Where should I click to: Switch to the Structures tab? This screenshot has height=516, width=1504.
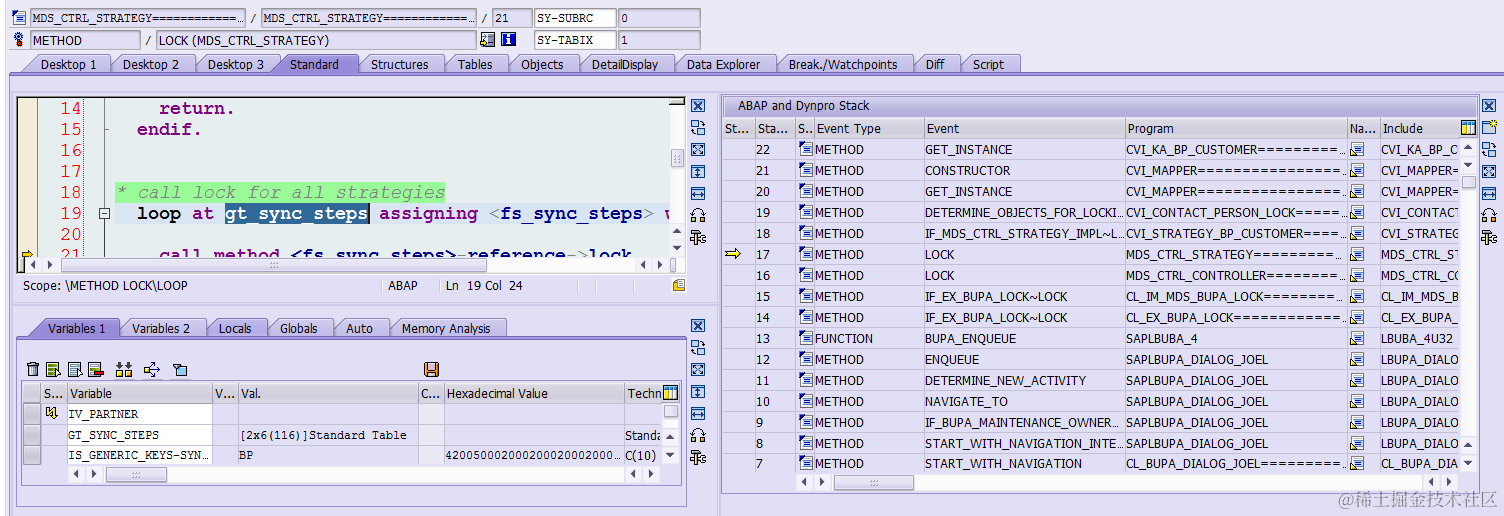click(399, 64)
